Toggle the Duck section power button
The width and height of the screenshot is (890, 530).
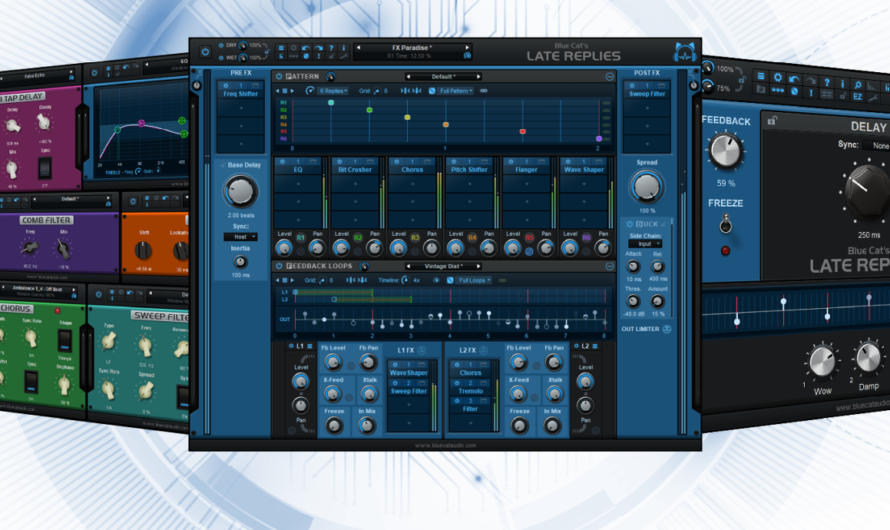tap(629, 224)
